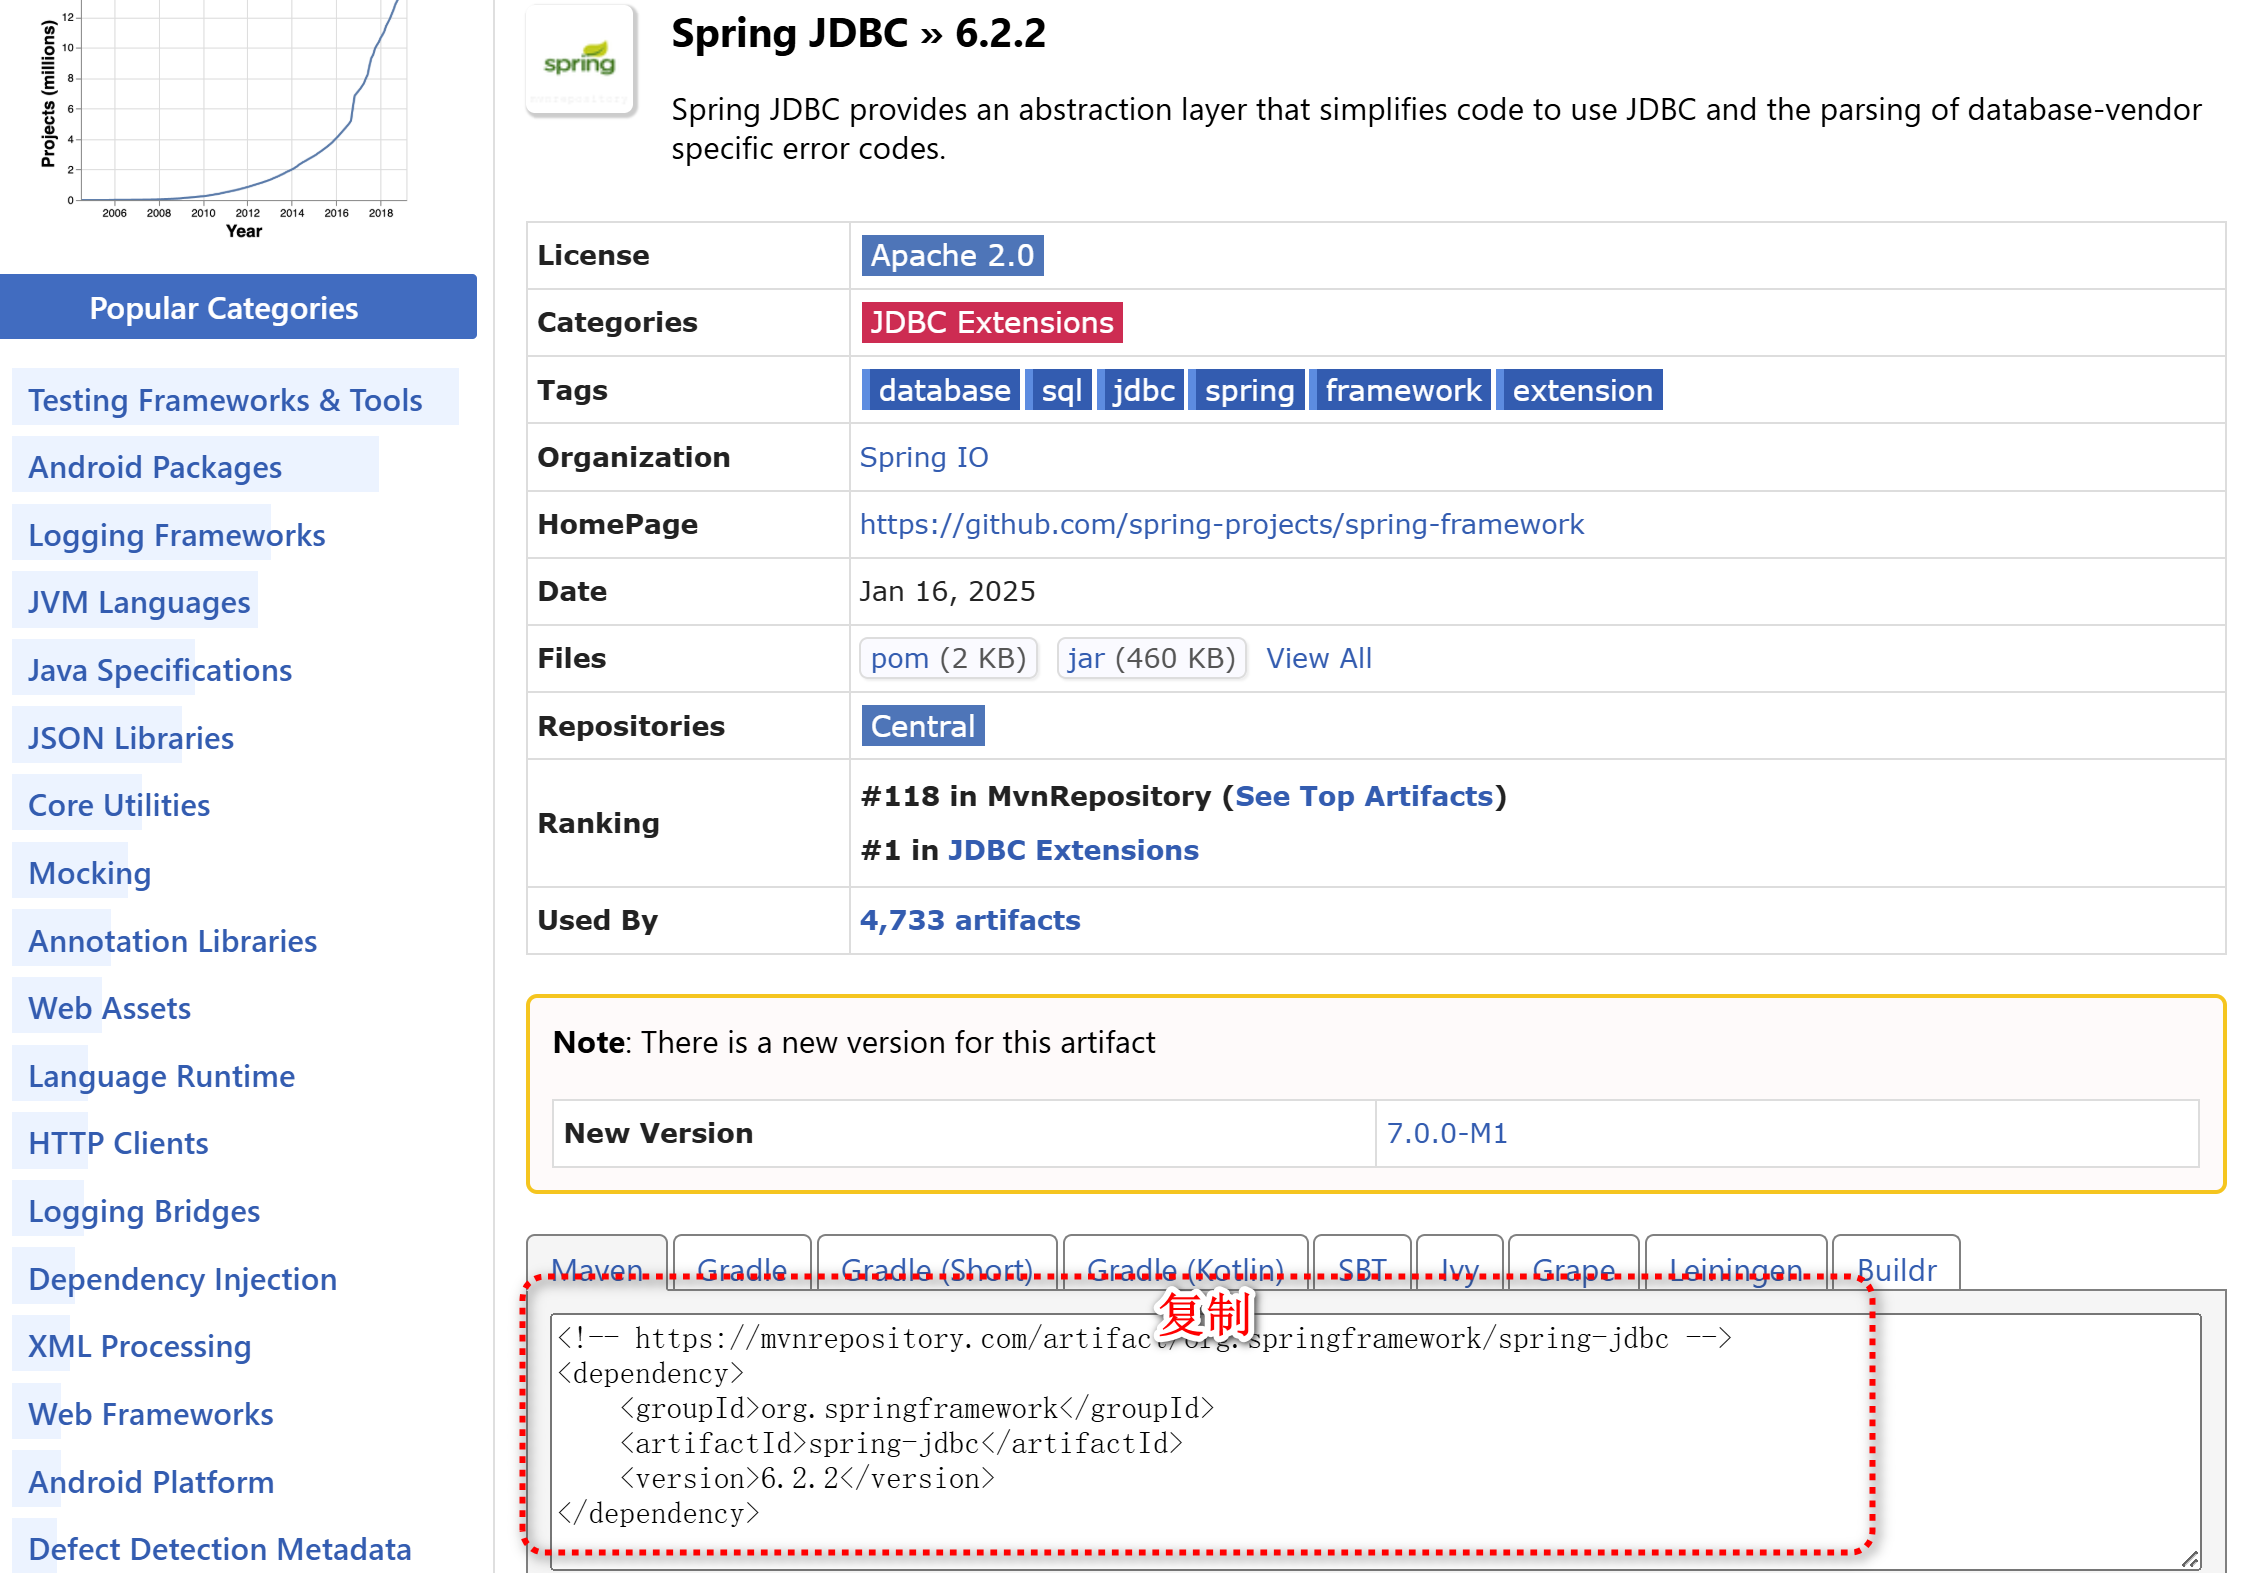Image resolution: width=2243 pixels, height=1573 pixels.
Task: Open JSON Libraries category
Action: [131, 738]
